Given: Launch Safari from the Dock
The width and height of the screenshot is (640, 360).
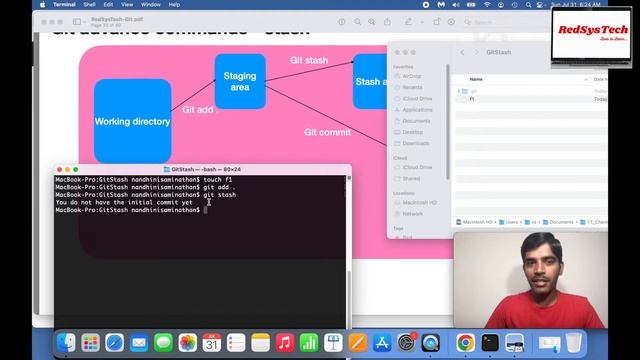Looking at the screenshot, I should point(115,343).
